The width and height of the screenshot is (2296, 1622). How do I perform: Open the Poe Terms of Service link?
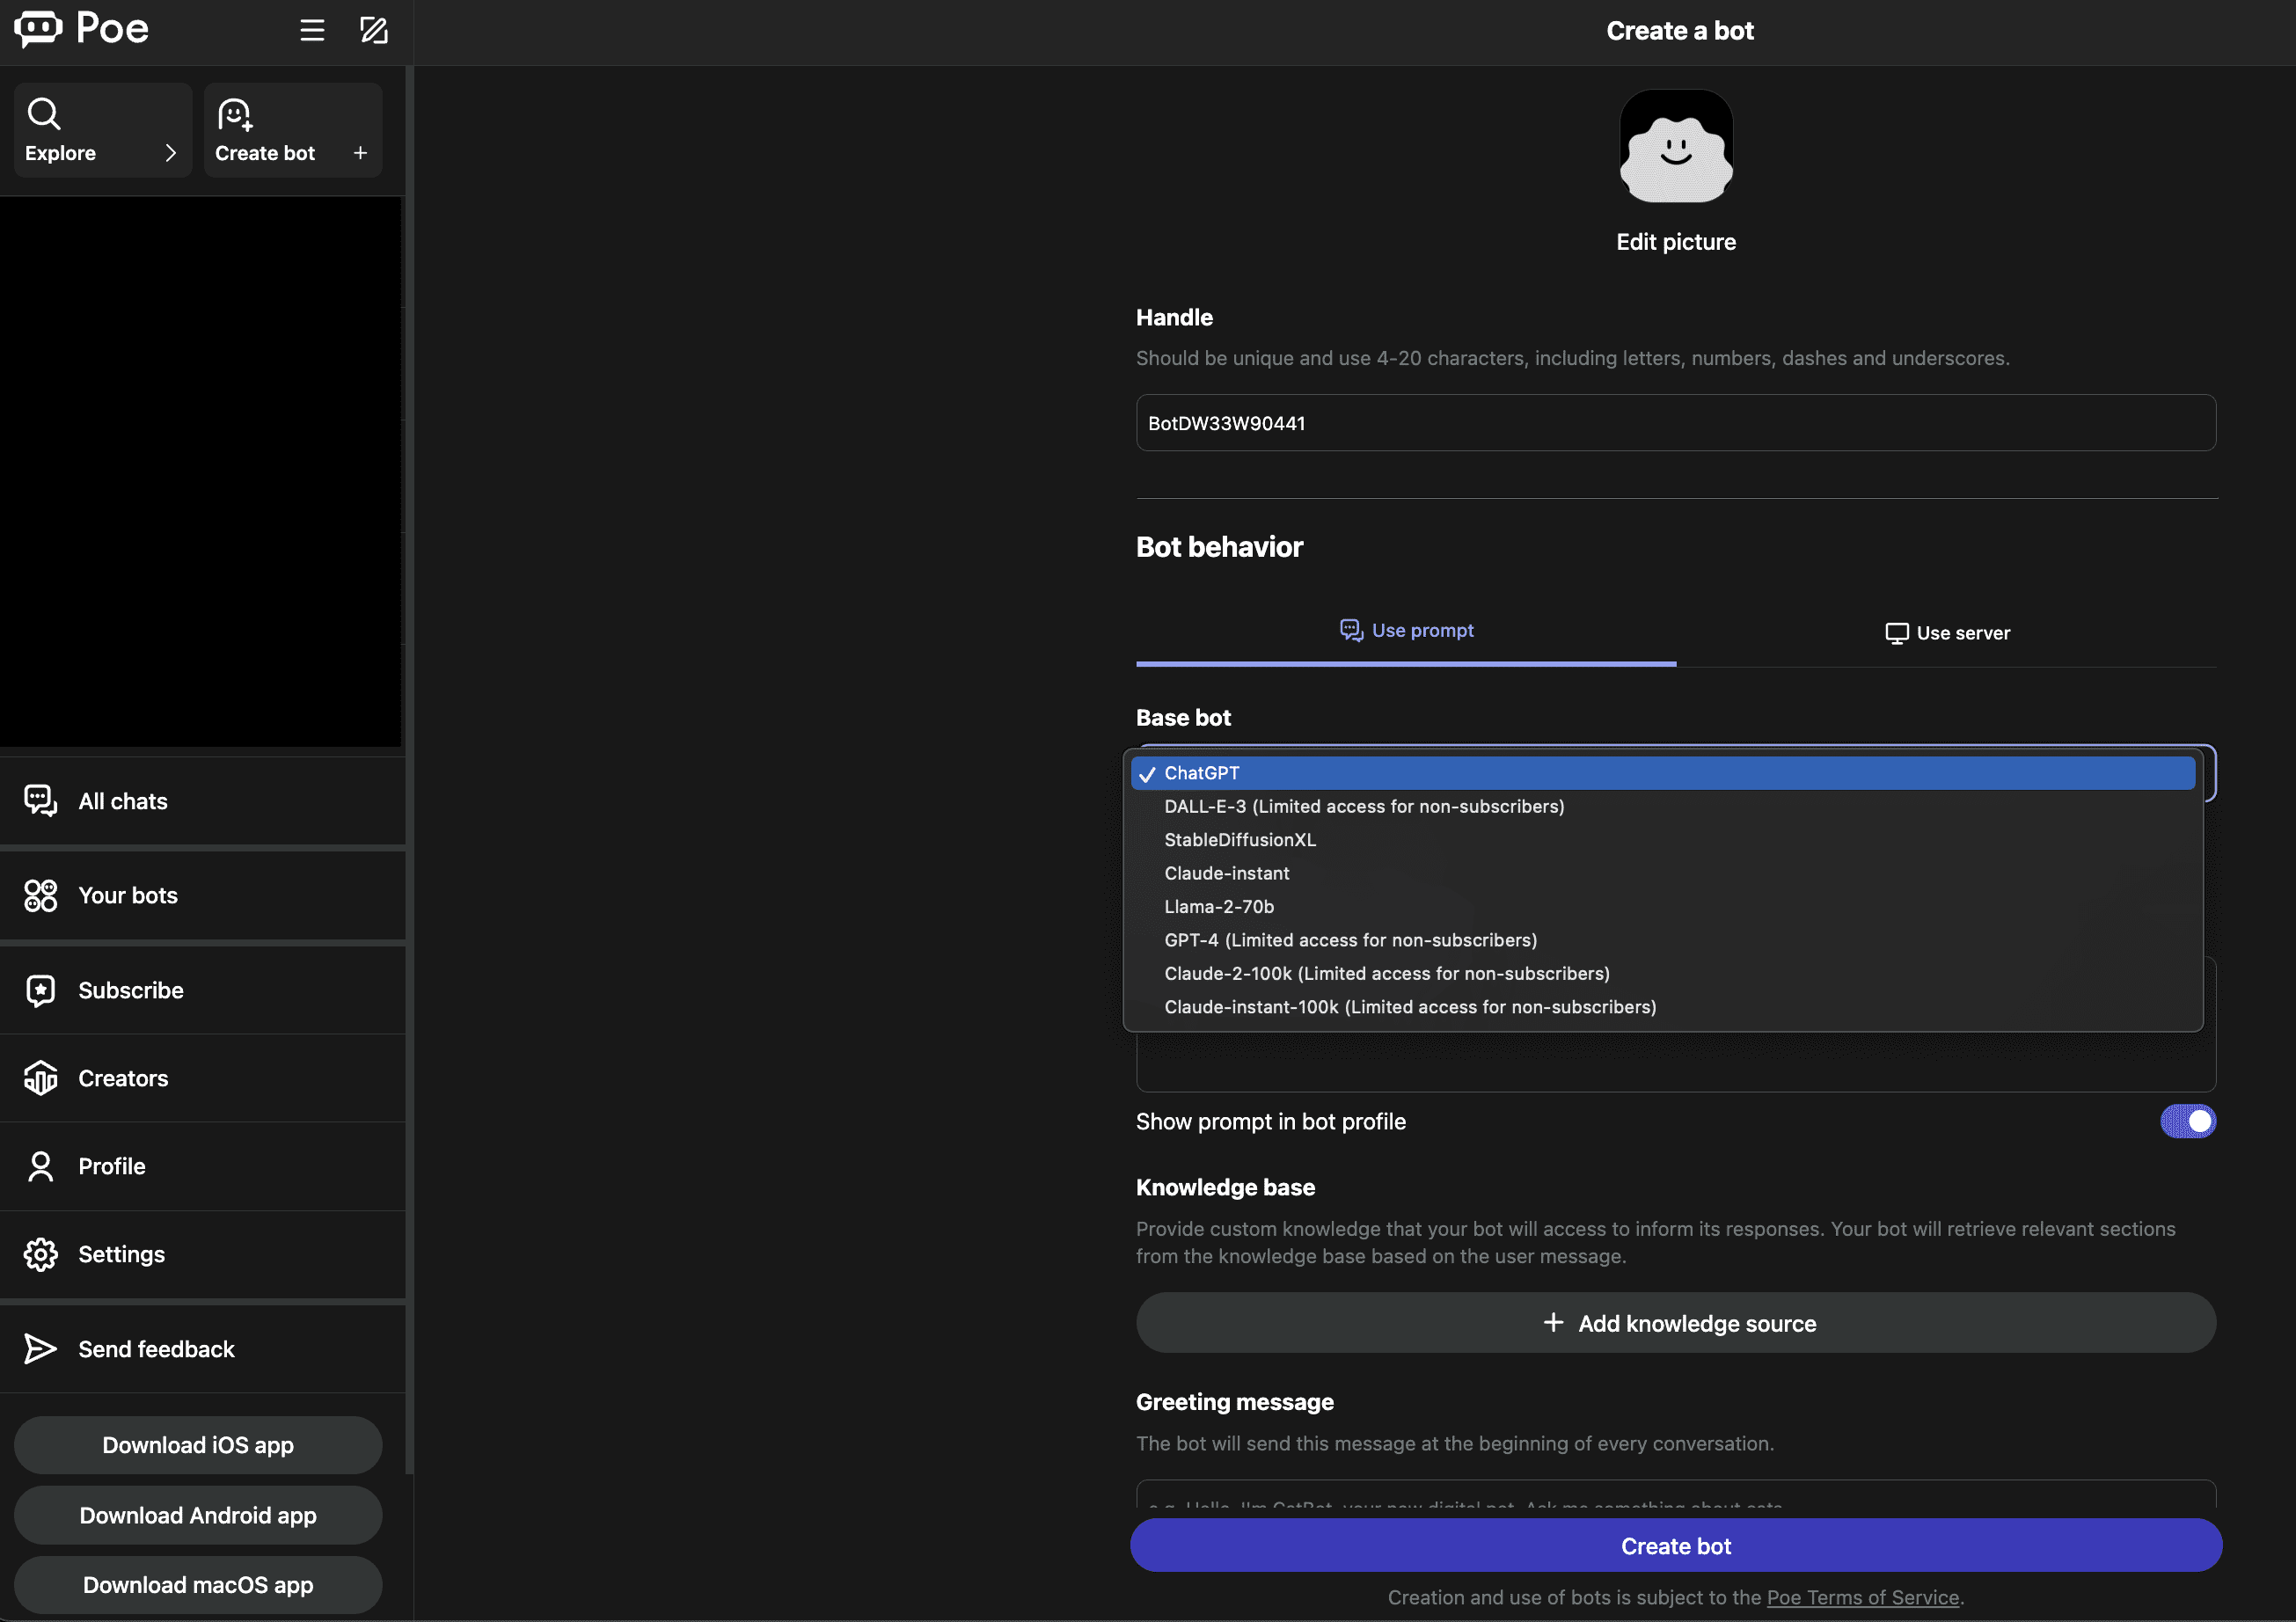[1862, 1597]
